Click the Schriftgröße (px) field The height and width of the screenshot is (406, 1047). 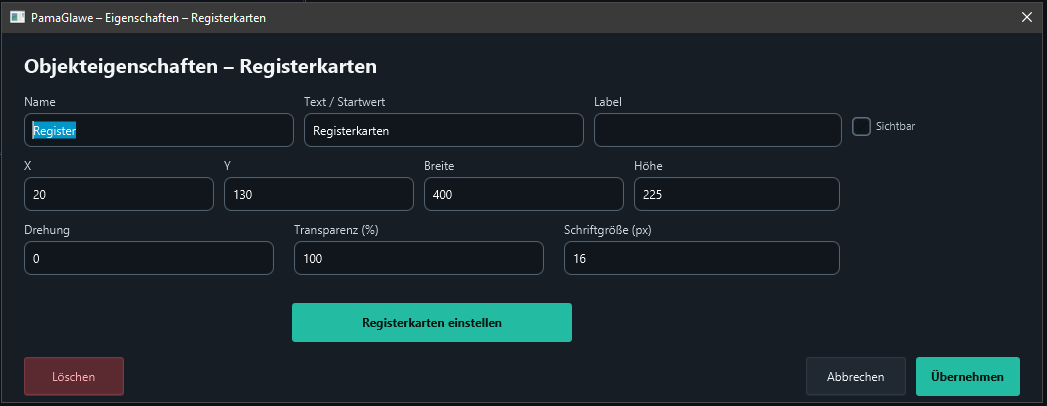click(x=702, y=258)
